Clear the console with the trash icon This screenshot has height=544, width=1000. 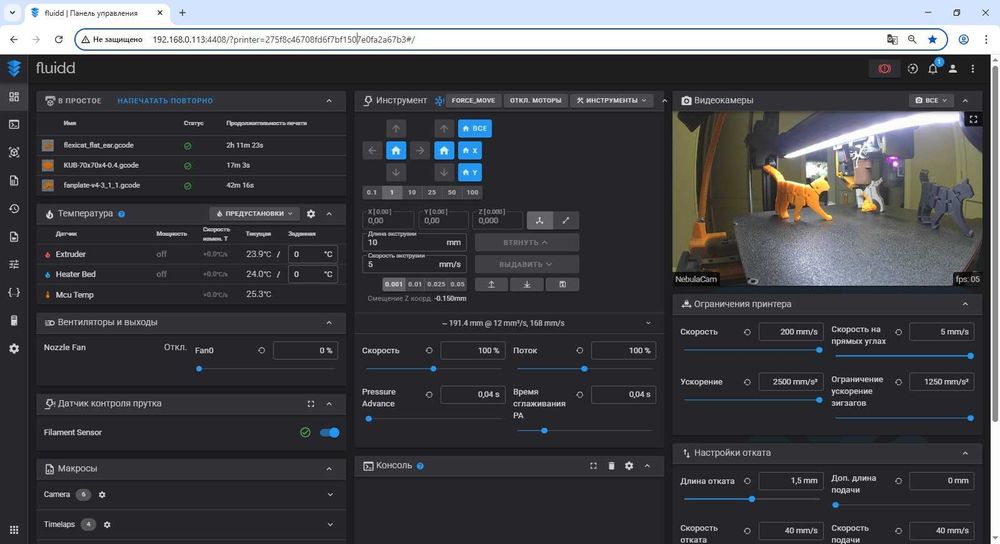click(611, 466)
